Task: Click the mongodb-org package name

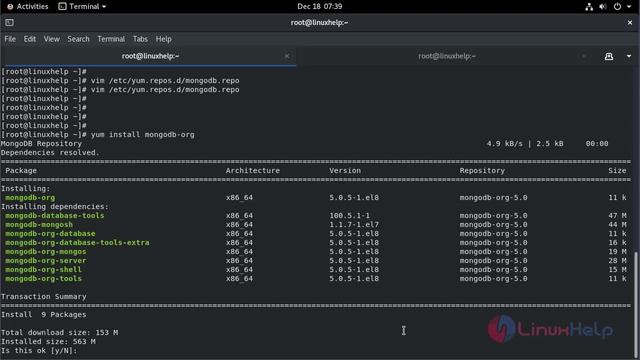Action: pyautogui.click(x=30, y=198)
